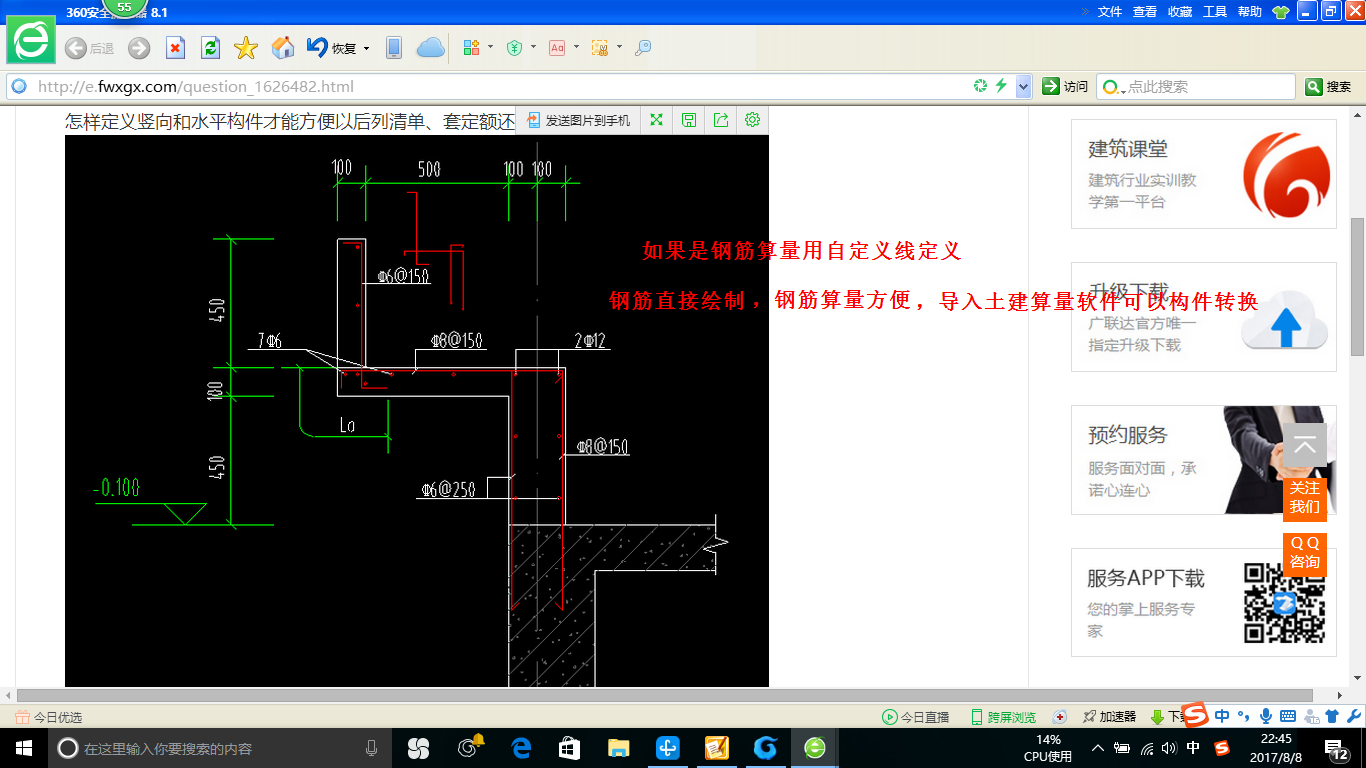Click the green shirt skin icon
1366x768 pixels.
(1281, 11)
